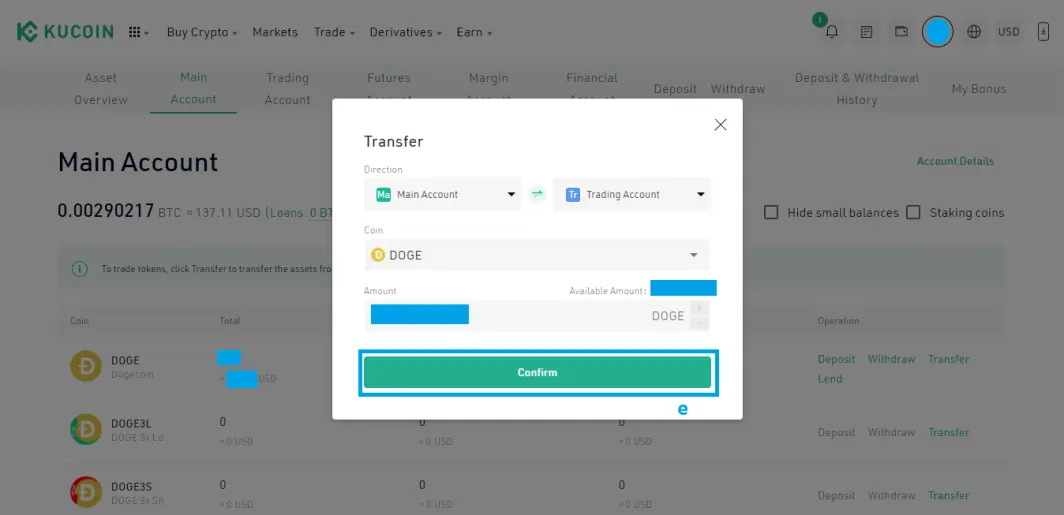Click the DOGE3S coin icon
Screen dimensions: 1064x515
point(86,493)
